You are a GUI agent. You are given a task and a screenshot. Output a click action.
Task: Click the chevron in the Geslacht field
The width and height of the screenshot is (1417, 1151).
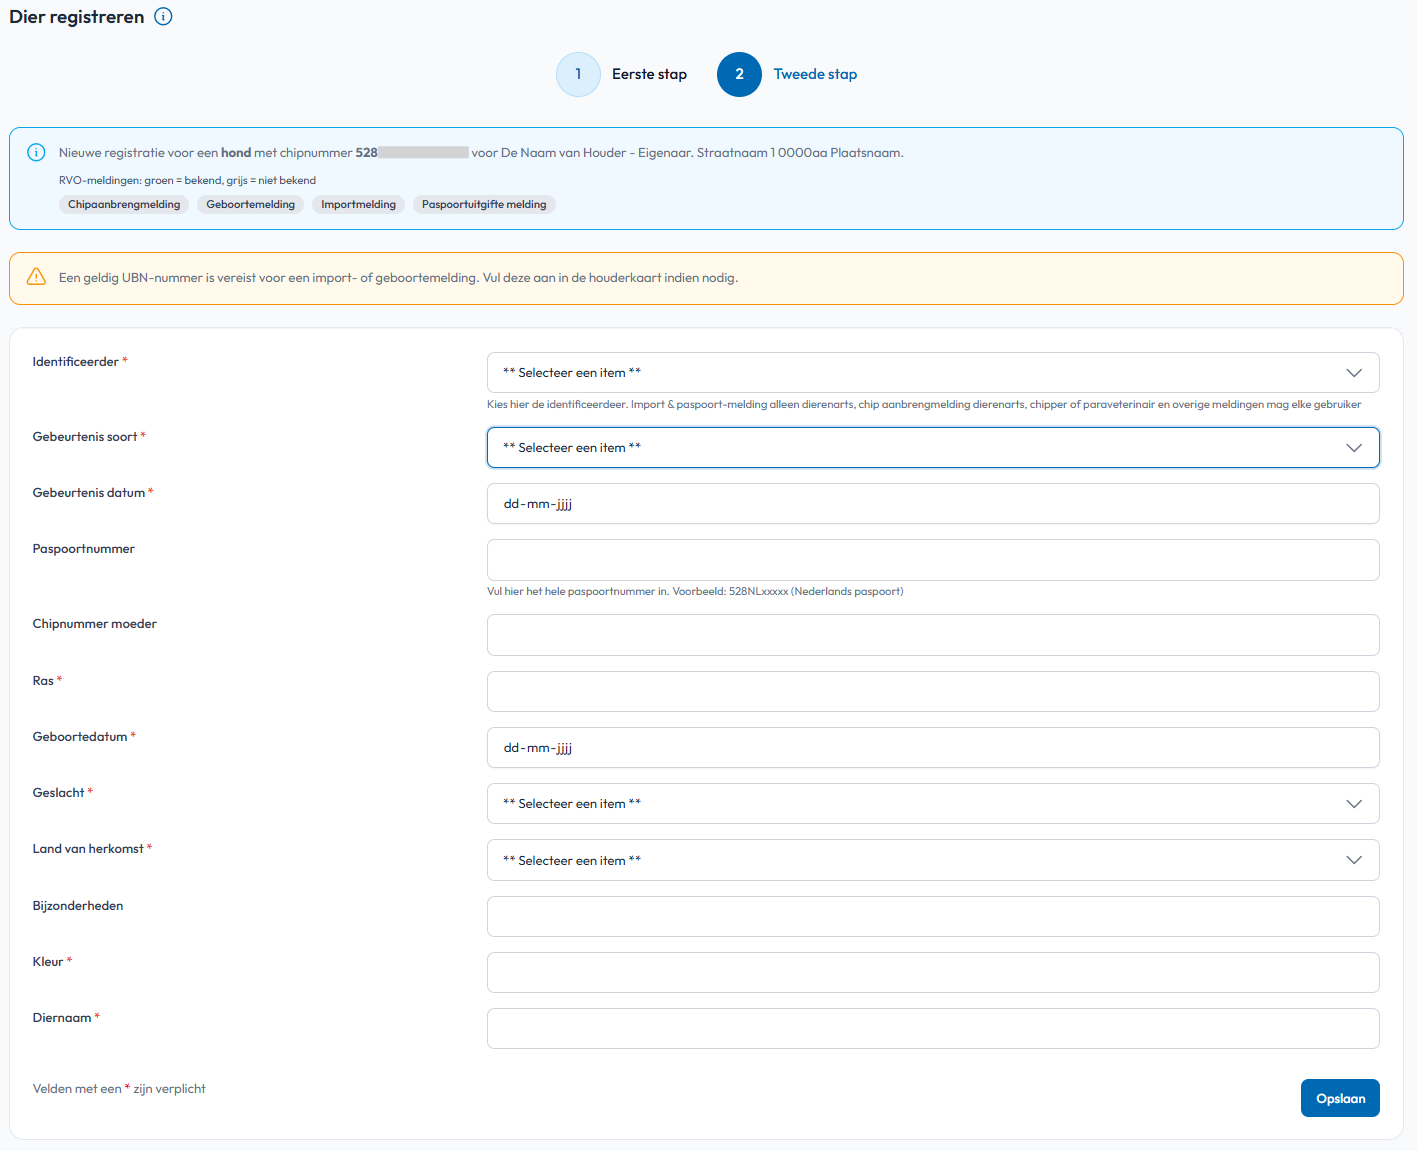(x=1354, y=804)
